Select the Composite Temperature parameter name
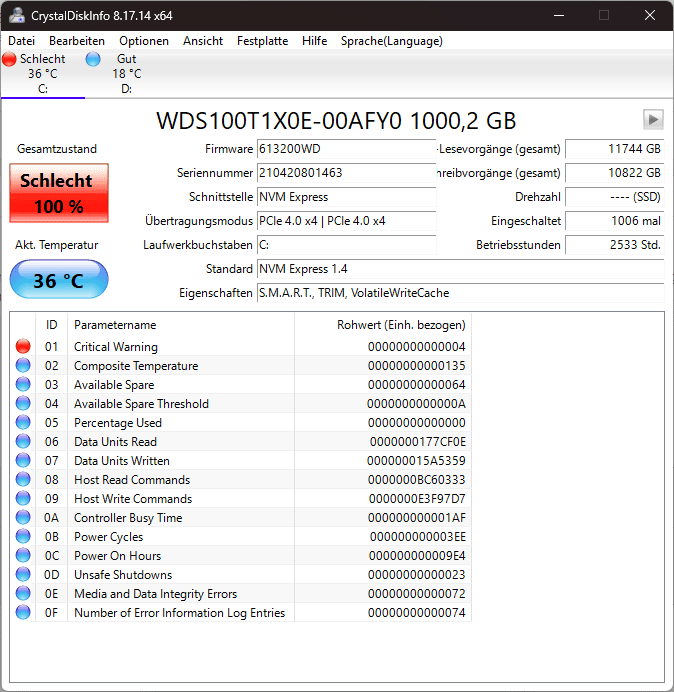This screenshot has height=692, width=674. 136,366
